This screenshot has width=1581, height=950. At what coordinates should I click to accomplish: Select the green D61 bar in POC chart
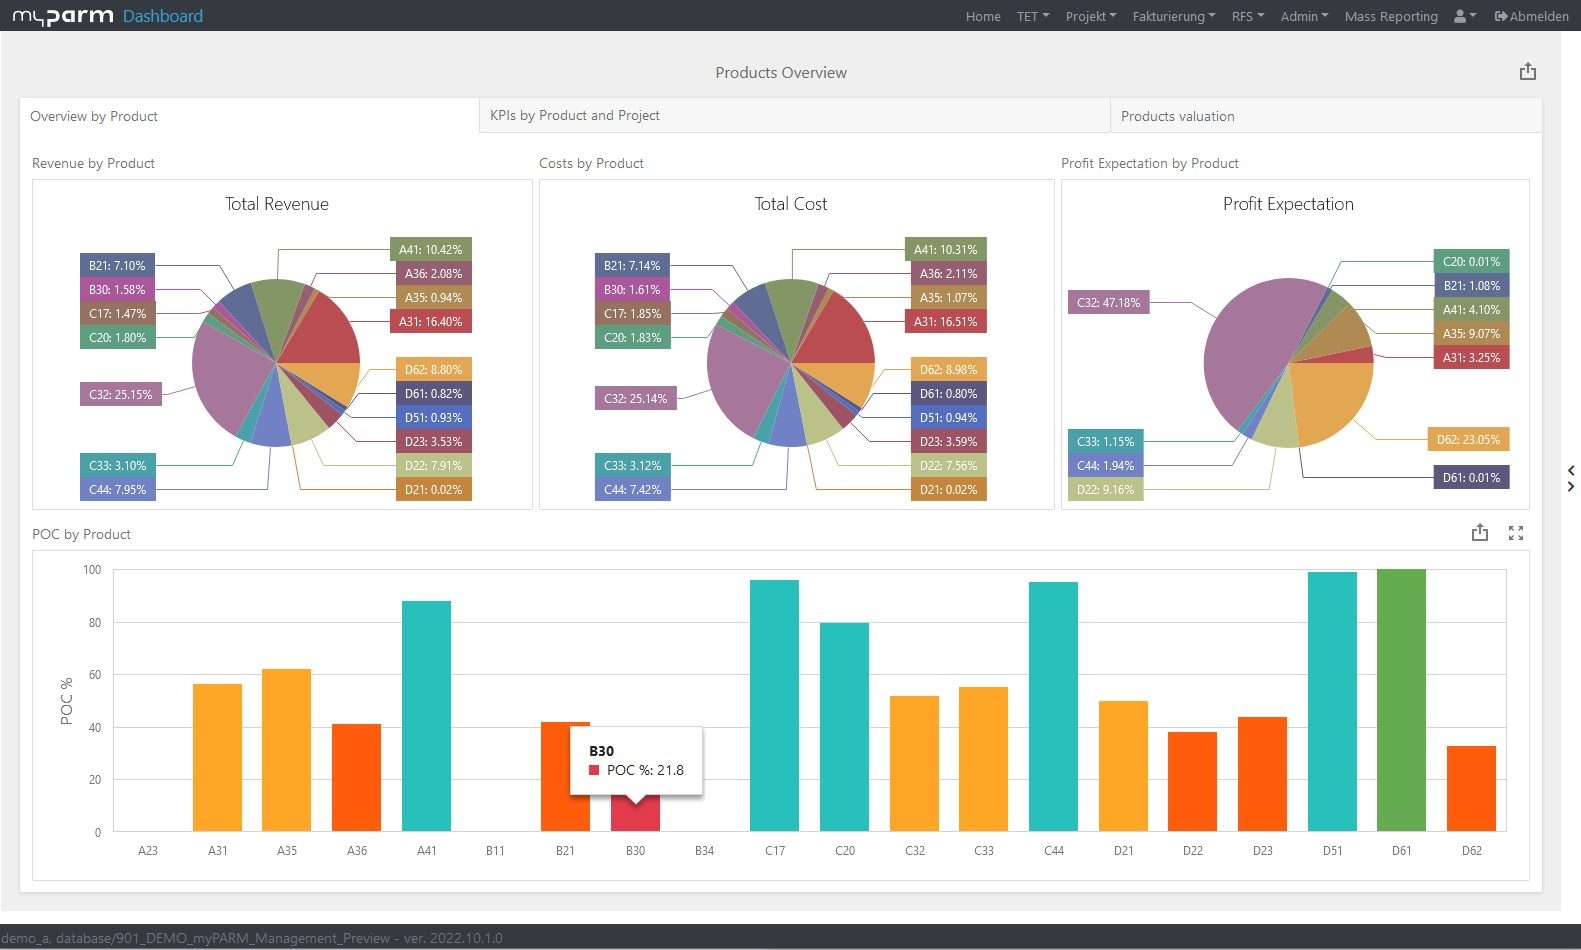pos(1401,700)
